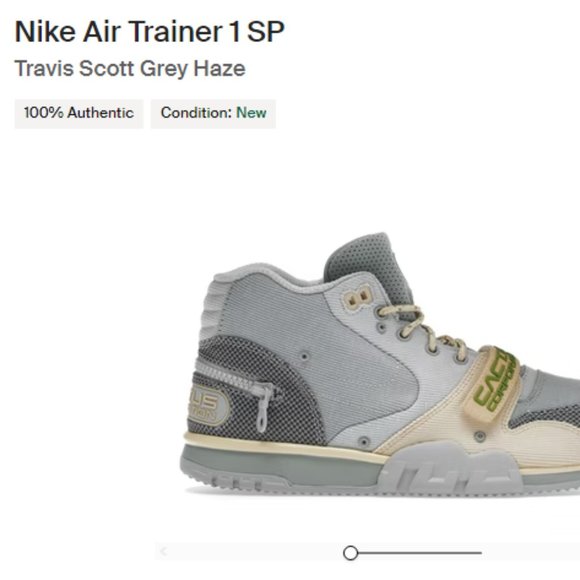The width and height of the screenshot is (580, 580).
Task: Click the faint previous-image left arrow
Action: 163,552
